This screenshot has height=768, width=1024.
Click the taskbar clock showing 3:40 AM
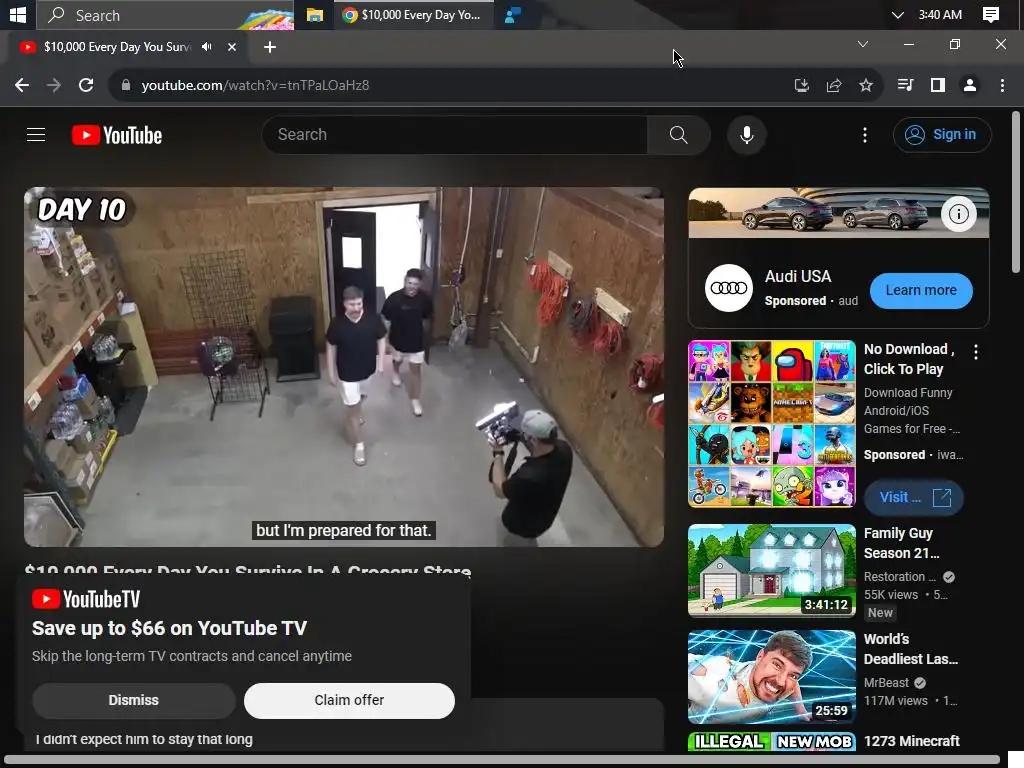pyautogui.click(x=940, y=14)
